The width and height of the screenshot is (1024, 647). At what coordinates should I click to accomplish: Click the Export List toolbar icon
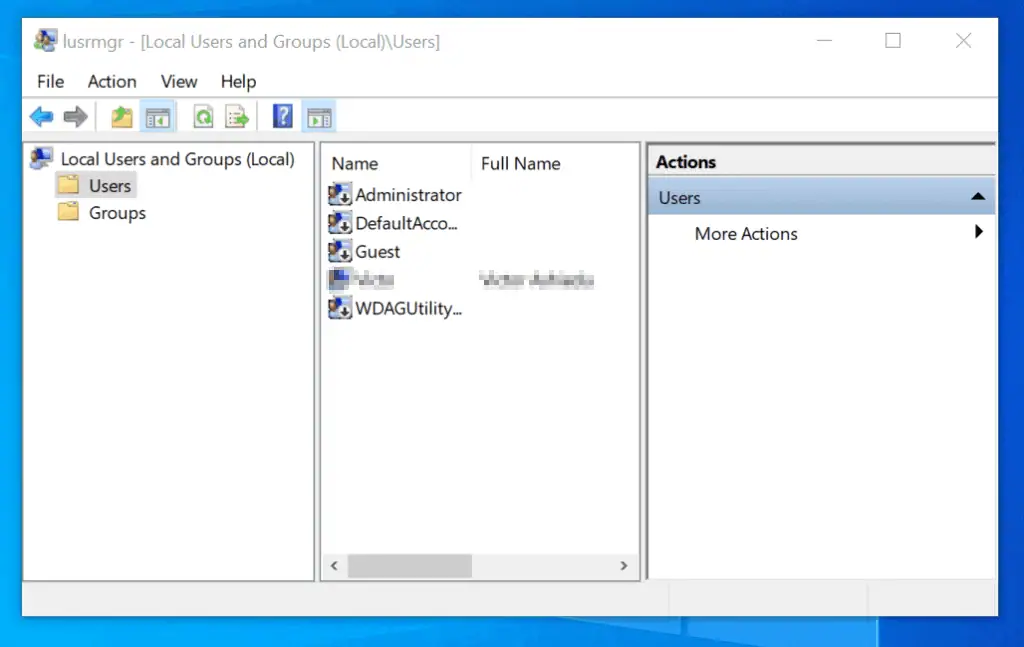pyautogui.click(x=237, y=116)
